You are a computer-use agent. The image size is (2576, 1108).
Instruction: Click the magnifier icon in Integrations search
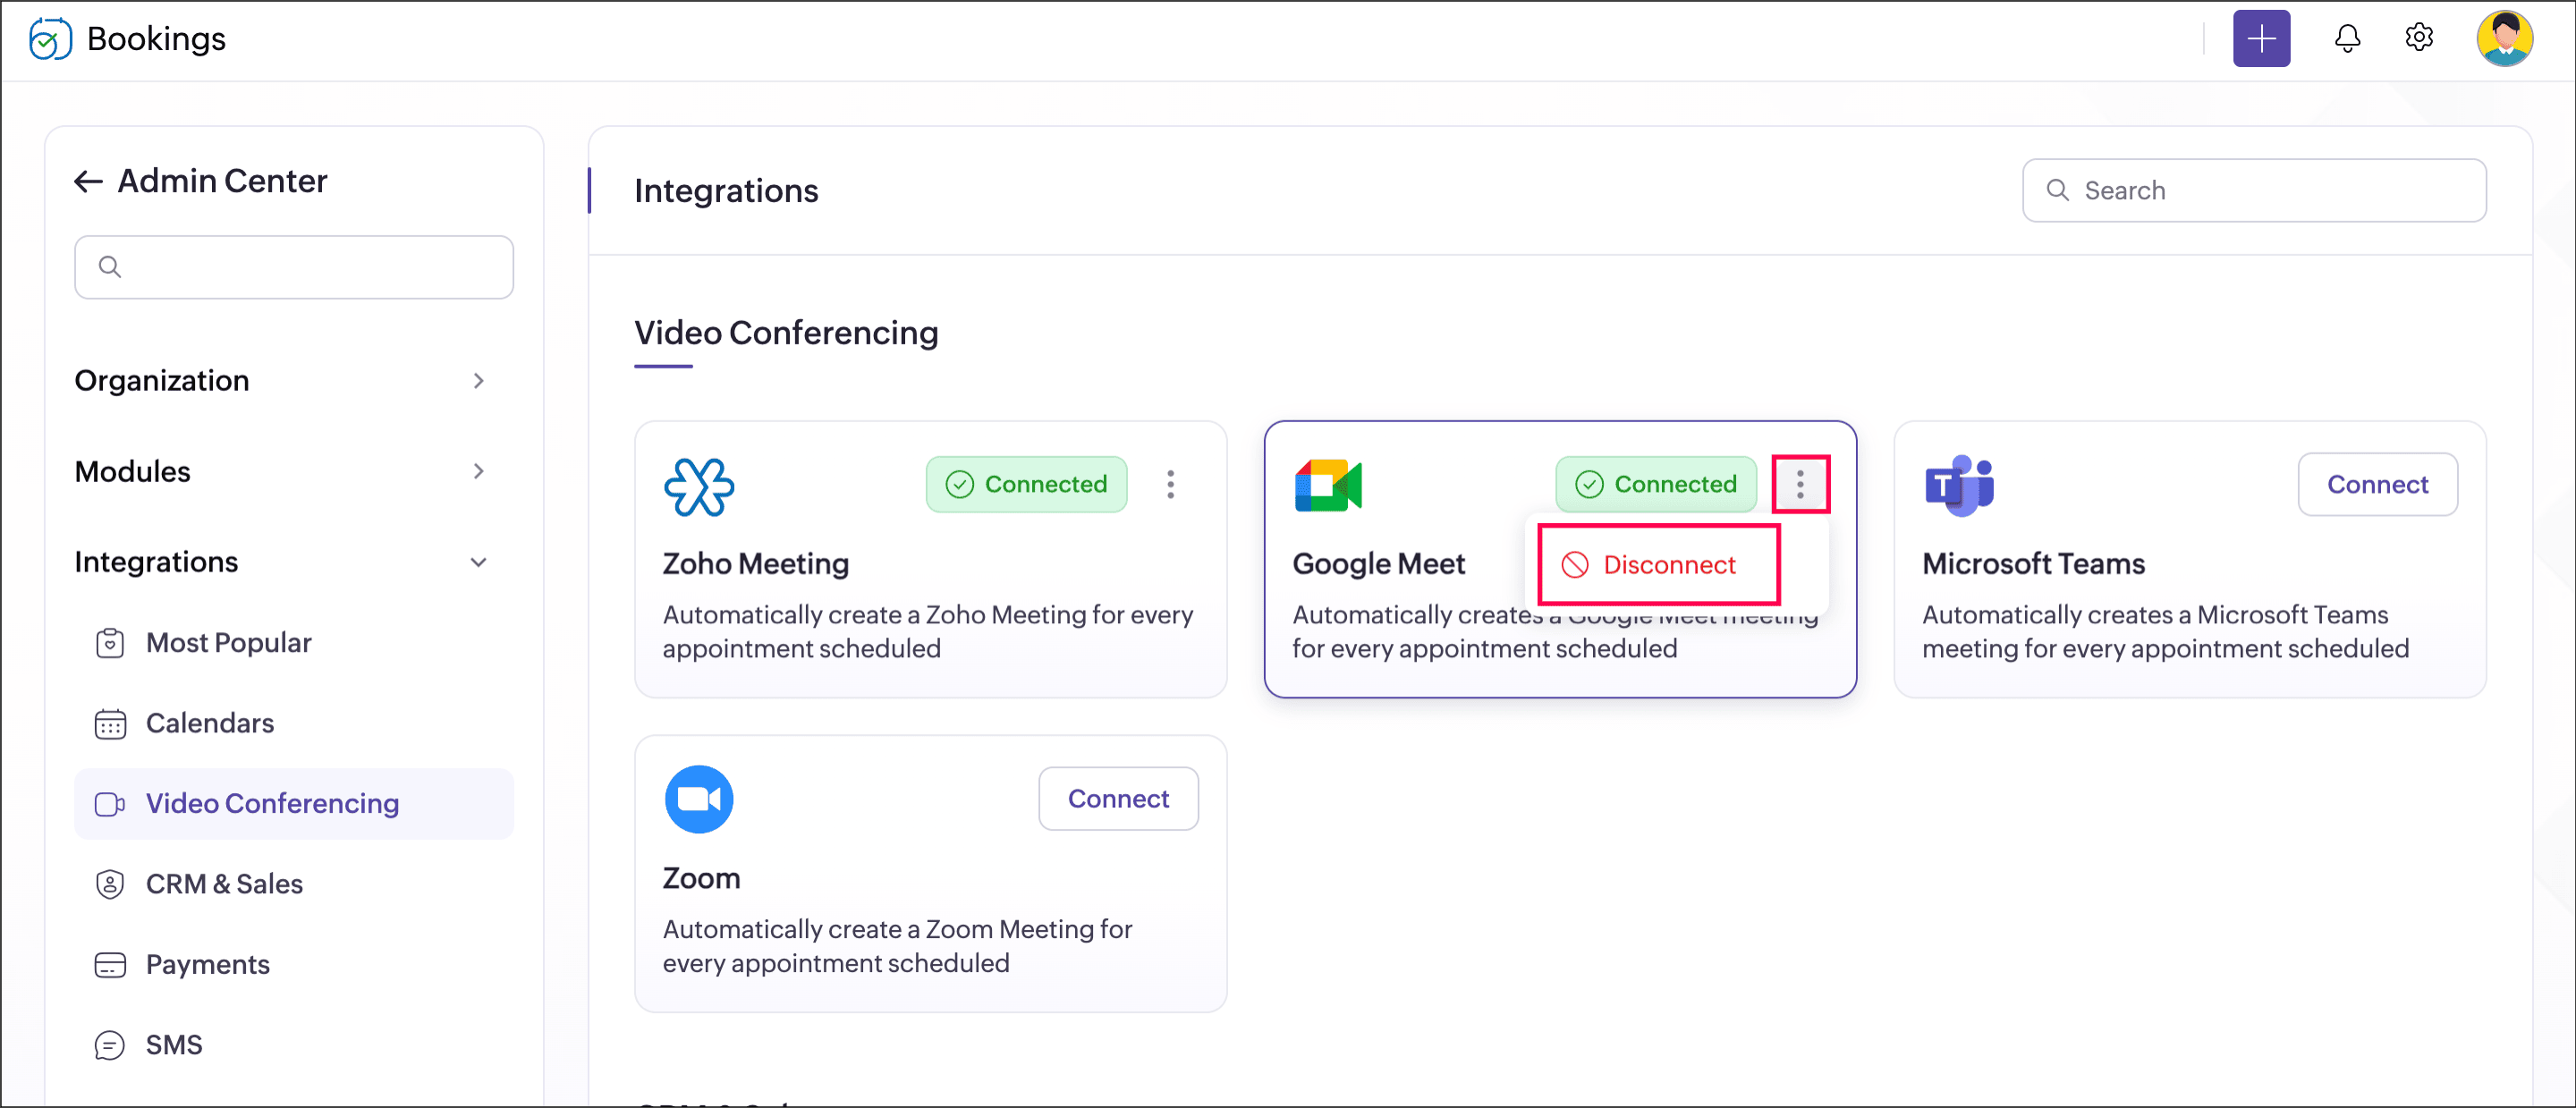click(2057, 190)
